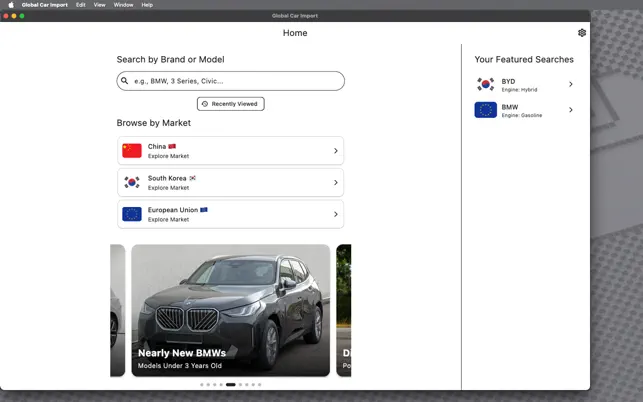Click the clock icon on Recently Viewed
The image size is (643, 402).
[205, 104]
